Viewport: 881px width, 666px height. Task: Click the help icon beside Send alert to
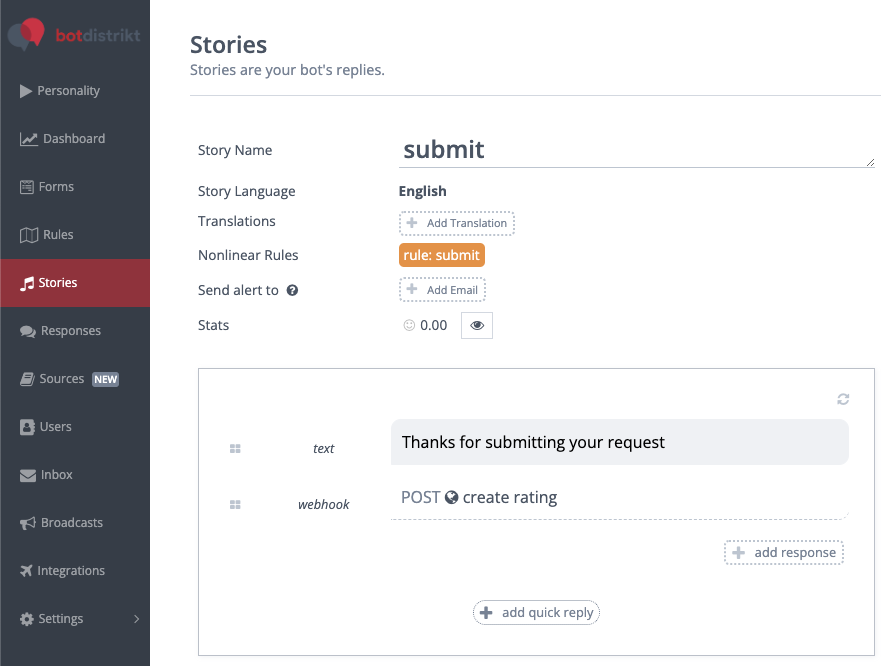tap(293, 291)
